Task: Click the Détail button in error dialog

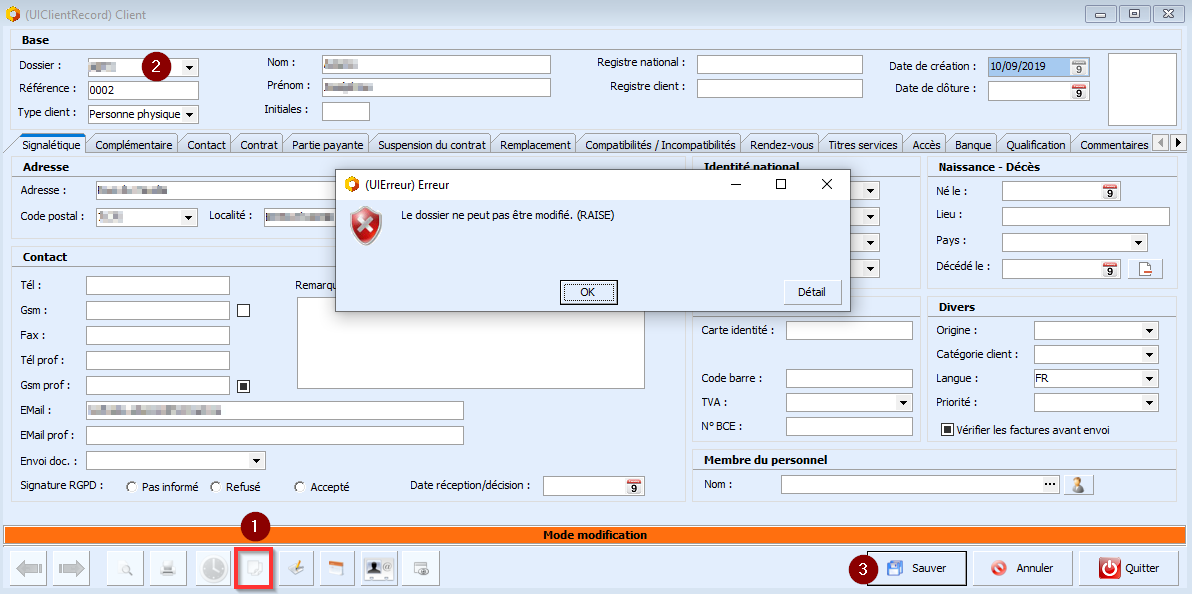Action: [x=812, y=292]
